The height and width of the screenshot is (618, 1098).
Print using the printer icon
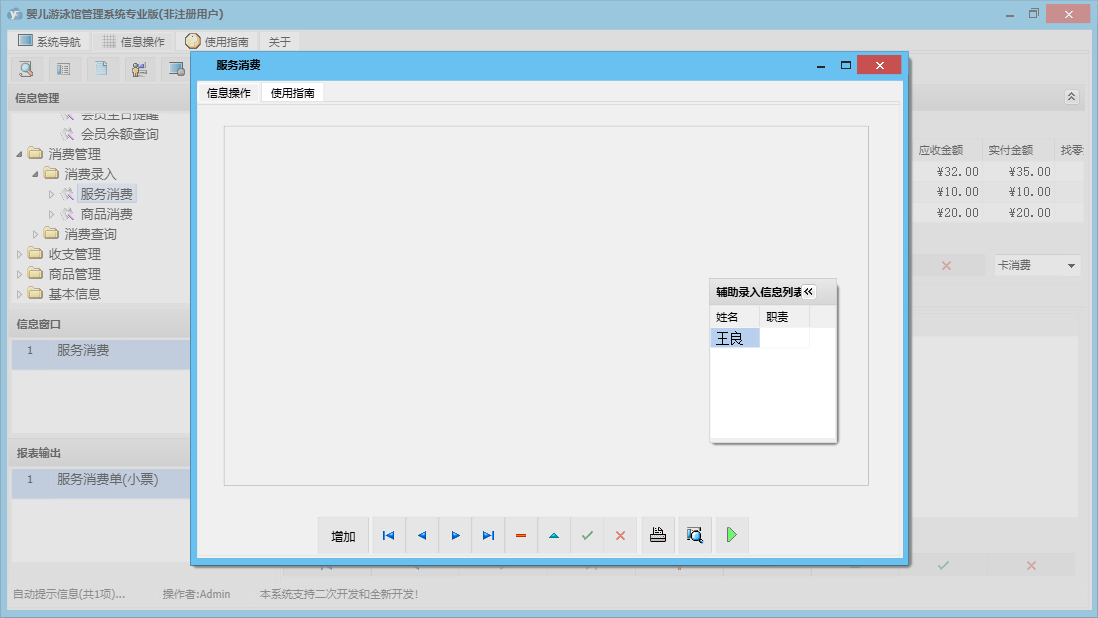(657, 535)
